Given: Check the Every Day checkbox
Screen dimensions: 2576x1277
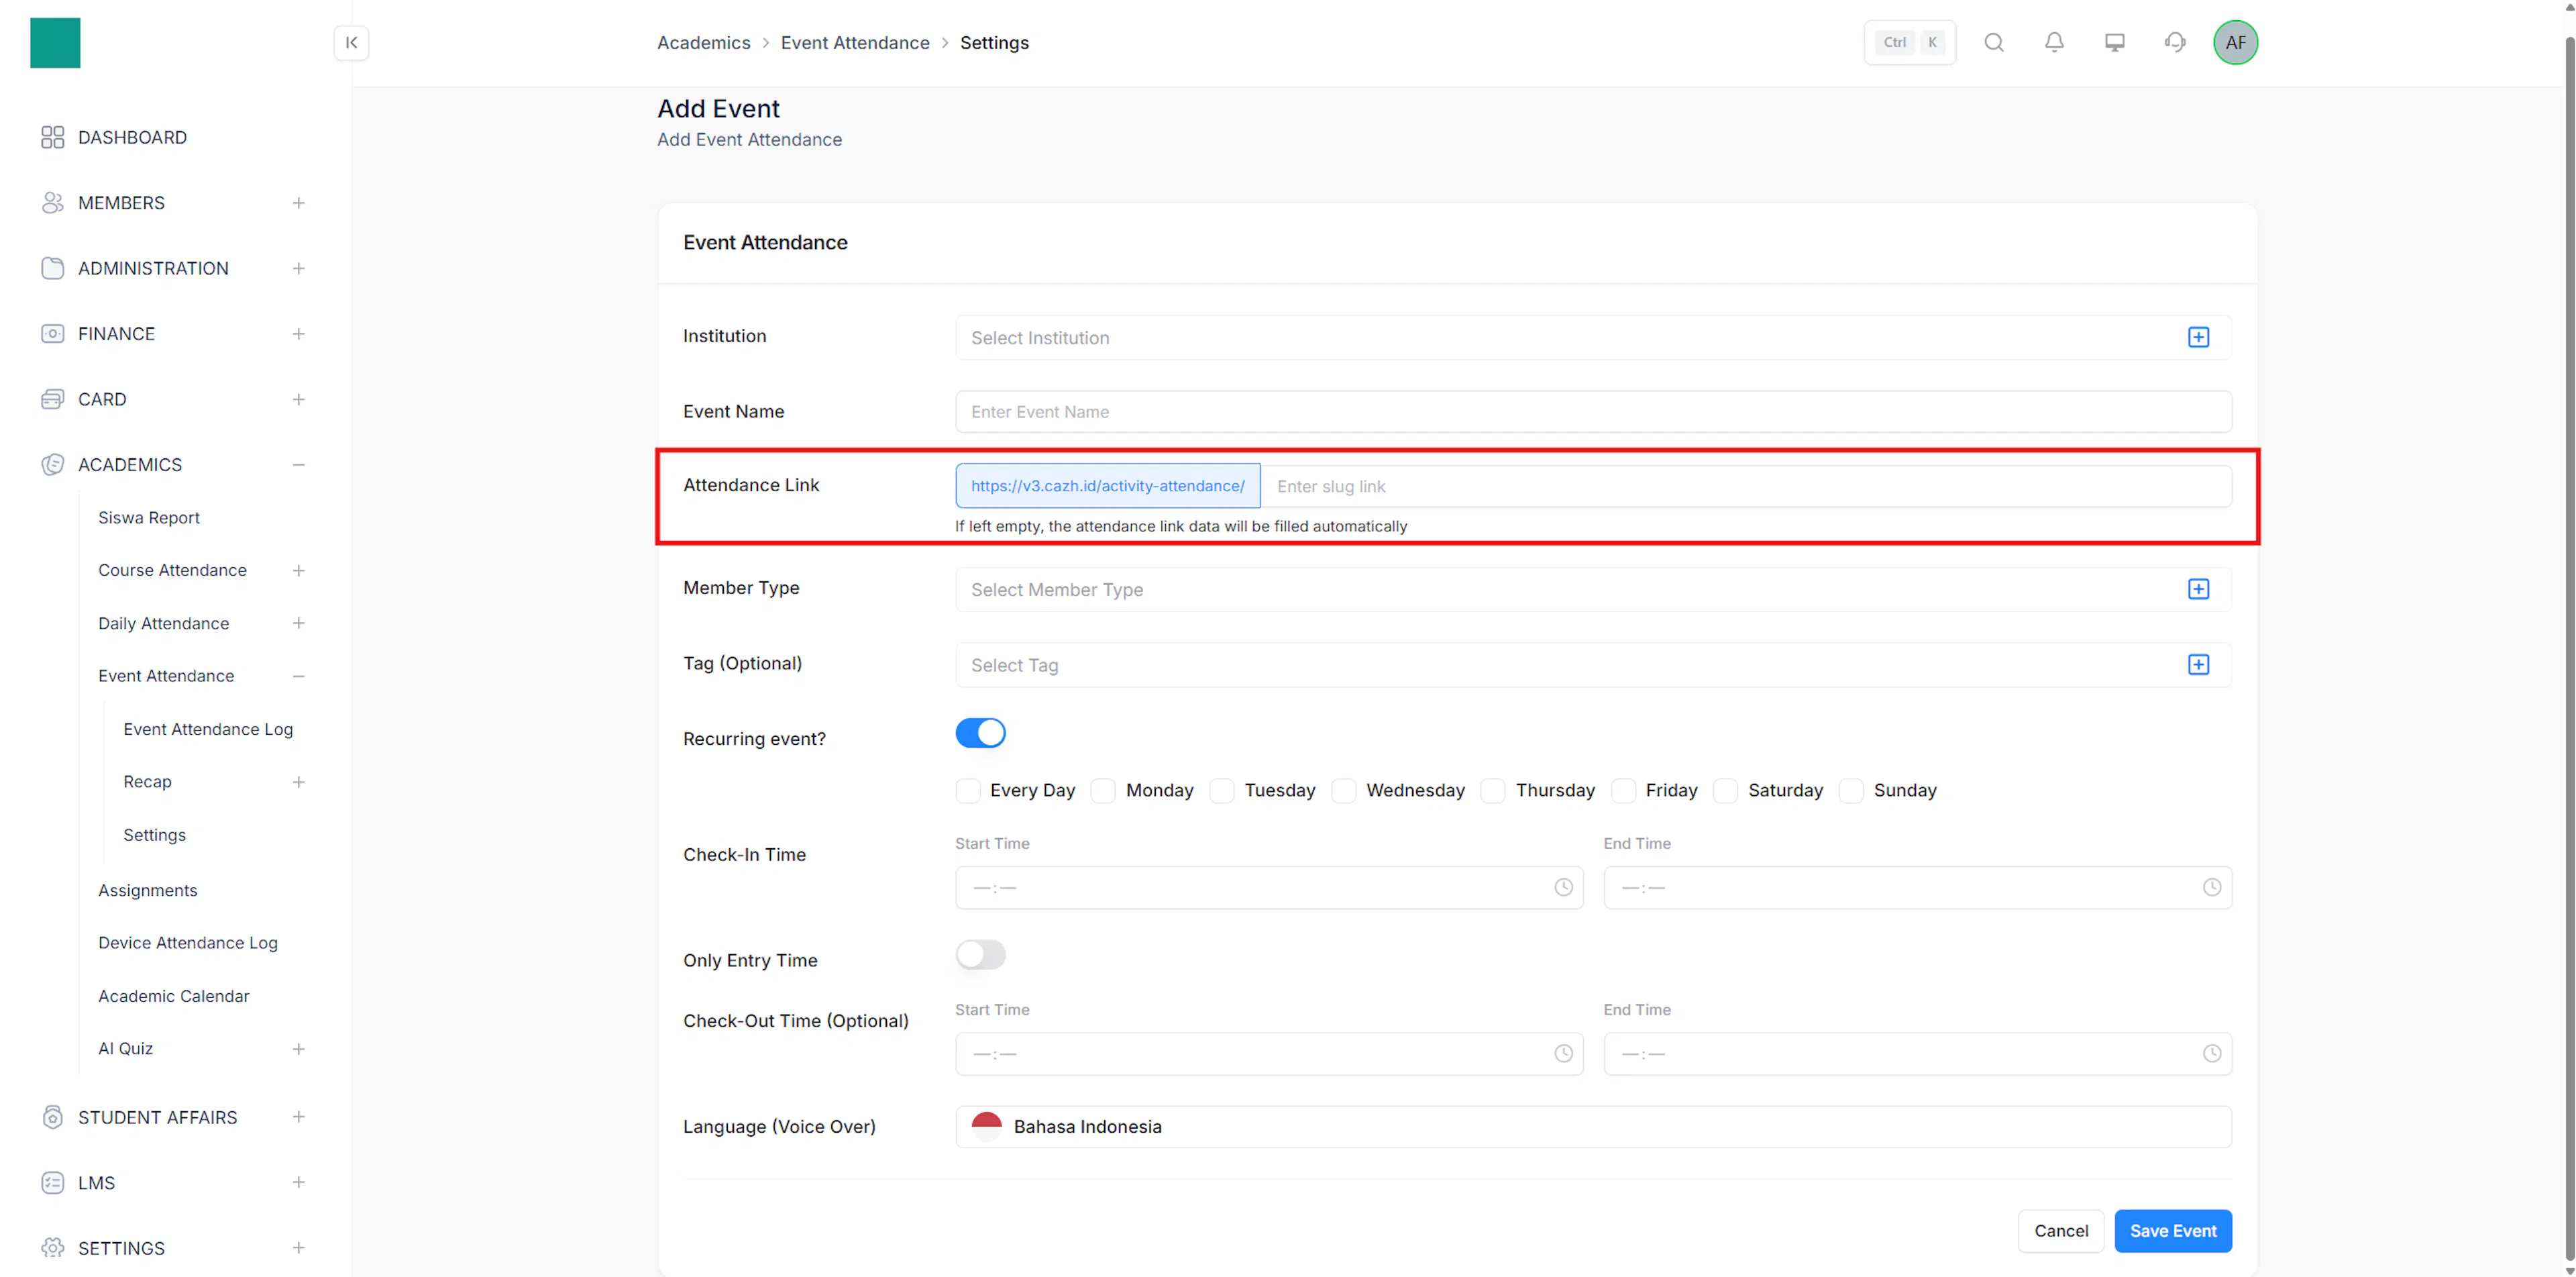Looking at the screenshot, I should coord(968,791).
